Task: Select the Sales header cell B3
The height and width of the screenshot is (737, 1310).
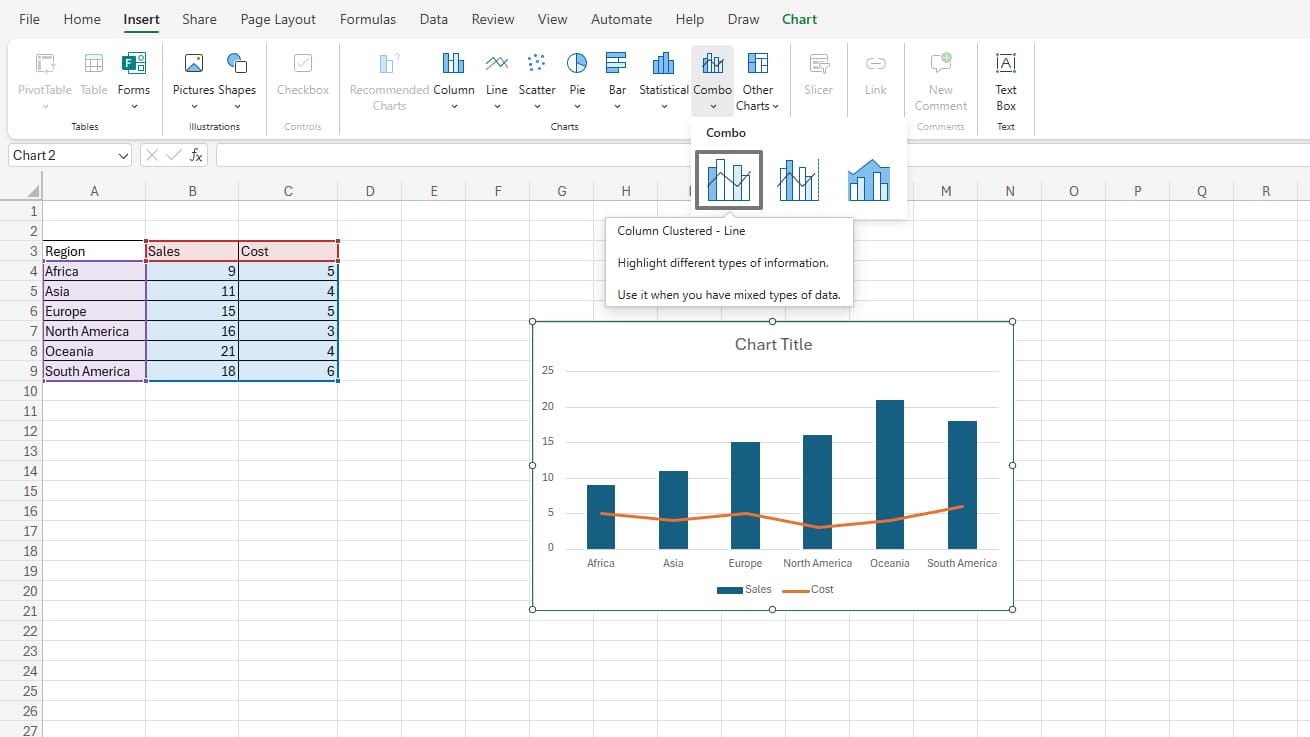Action: 192,251
